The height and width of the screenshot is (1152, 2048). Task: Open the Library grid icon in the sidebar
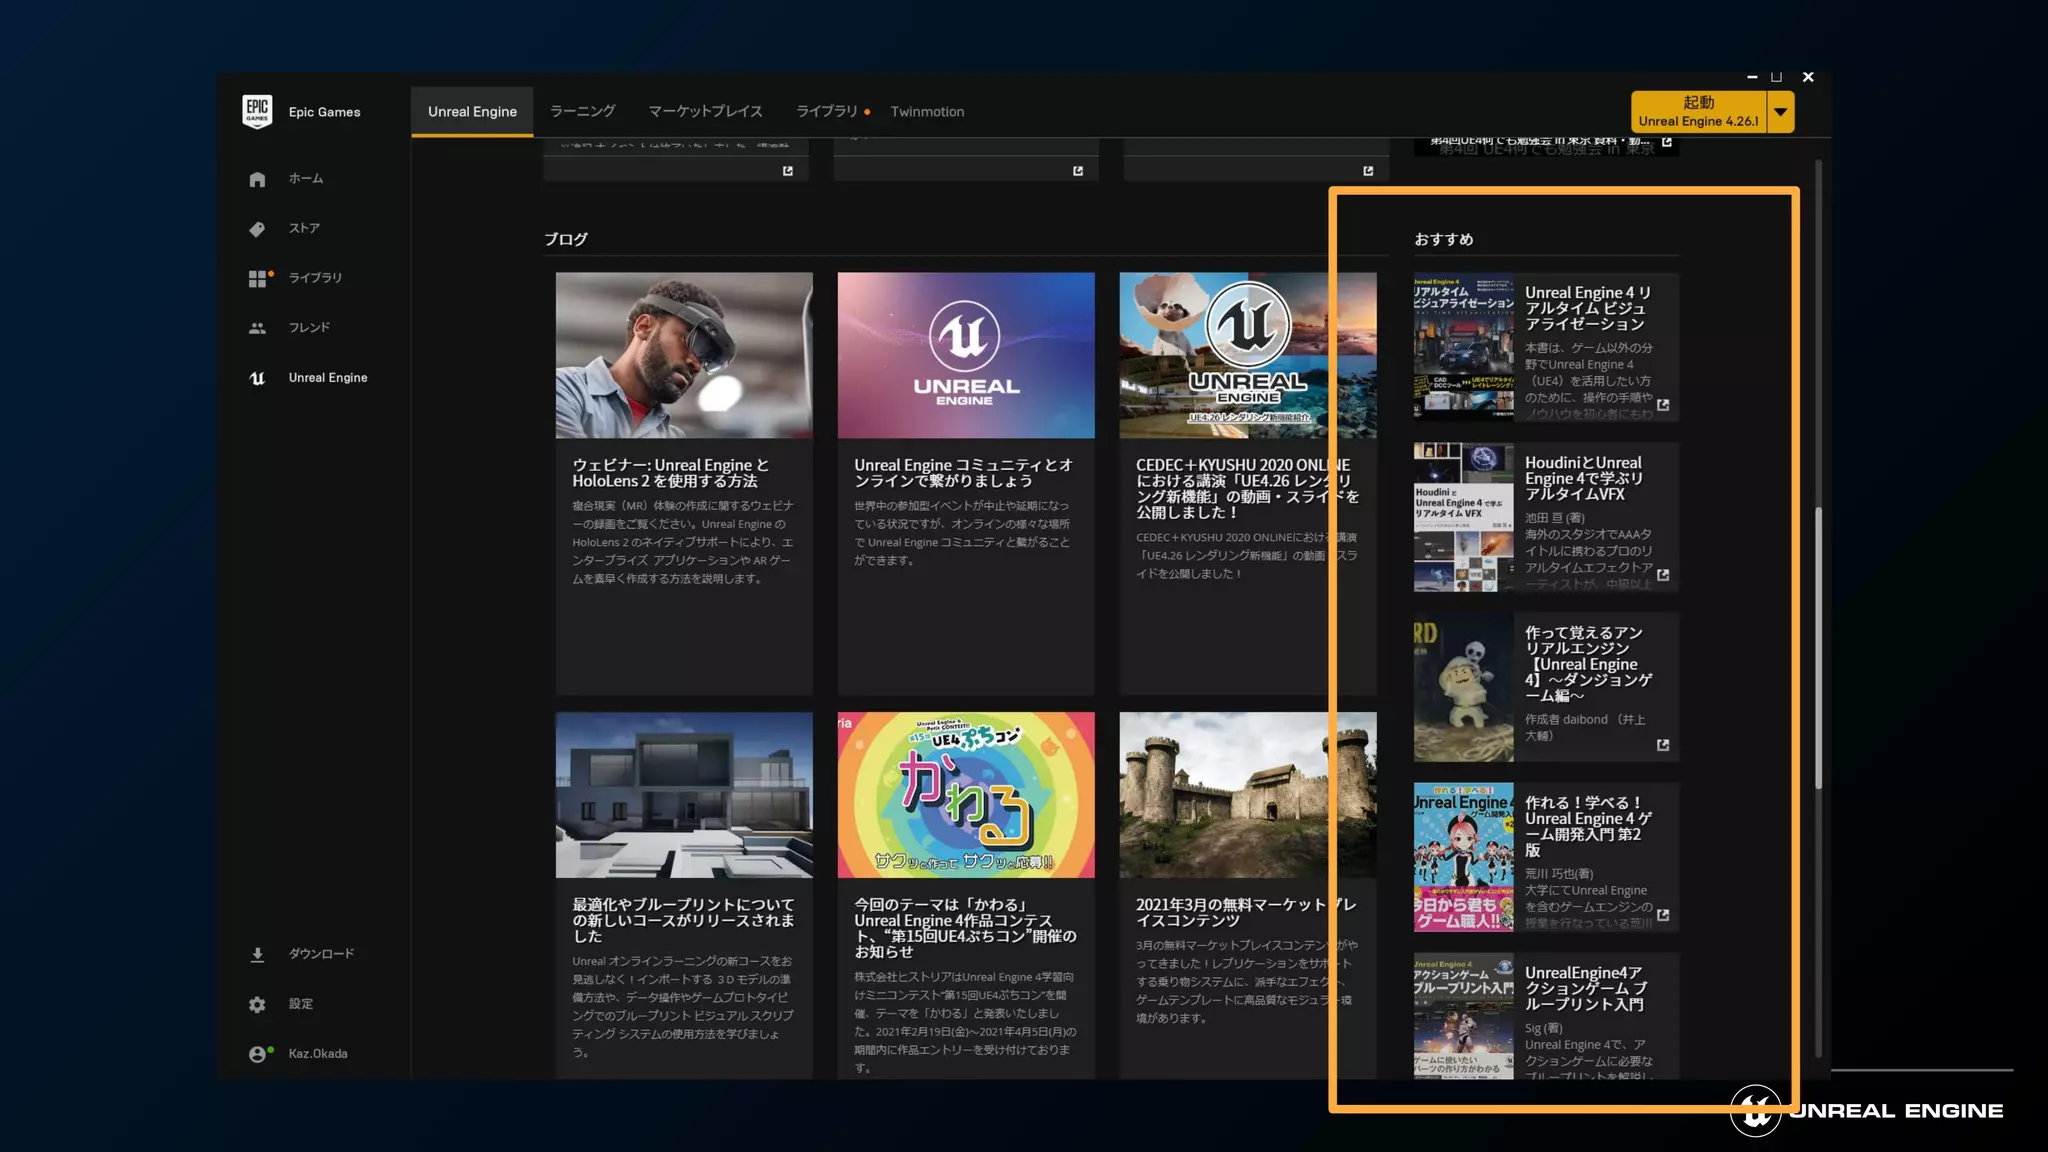pos(258,278)
